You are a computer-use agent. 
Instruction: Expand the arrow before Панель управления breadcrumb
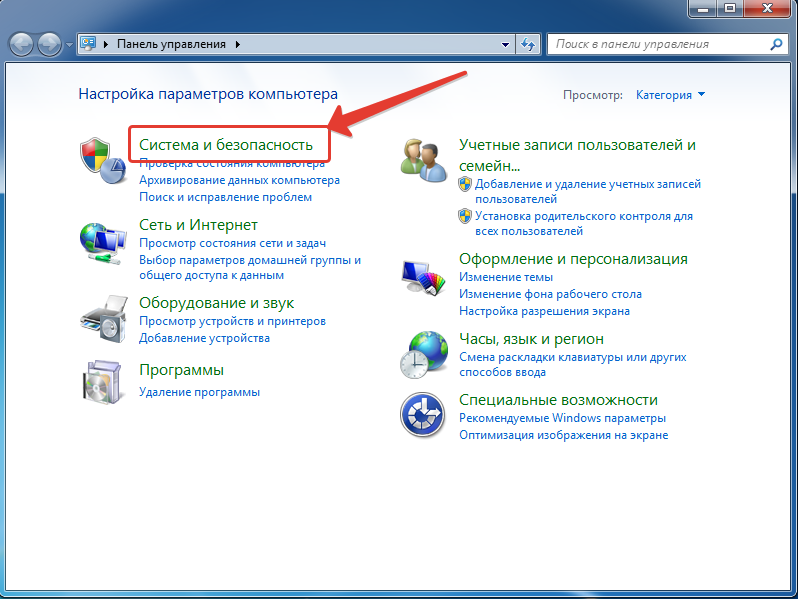pos(106,44)
